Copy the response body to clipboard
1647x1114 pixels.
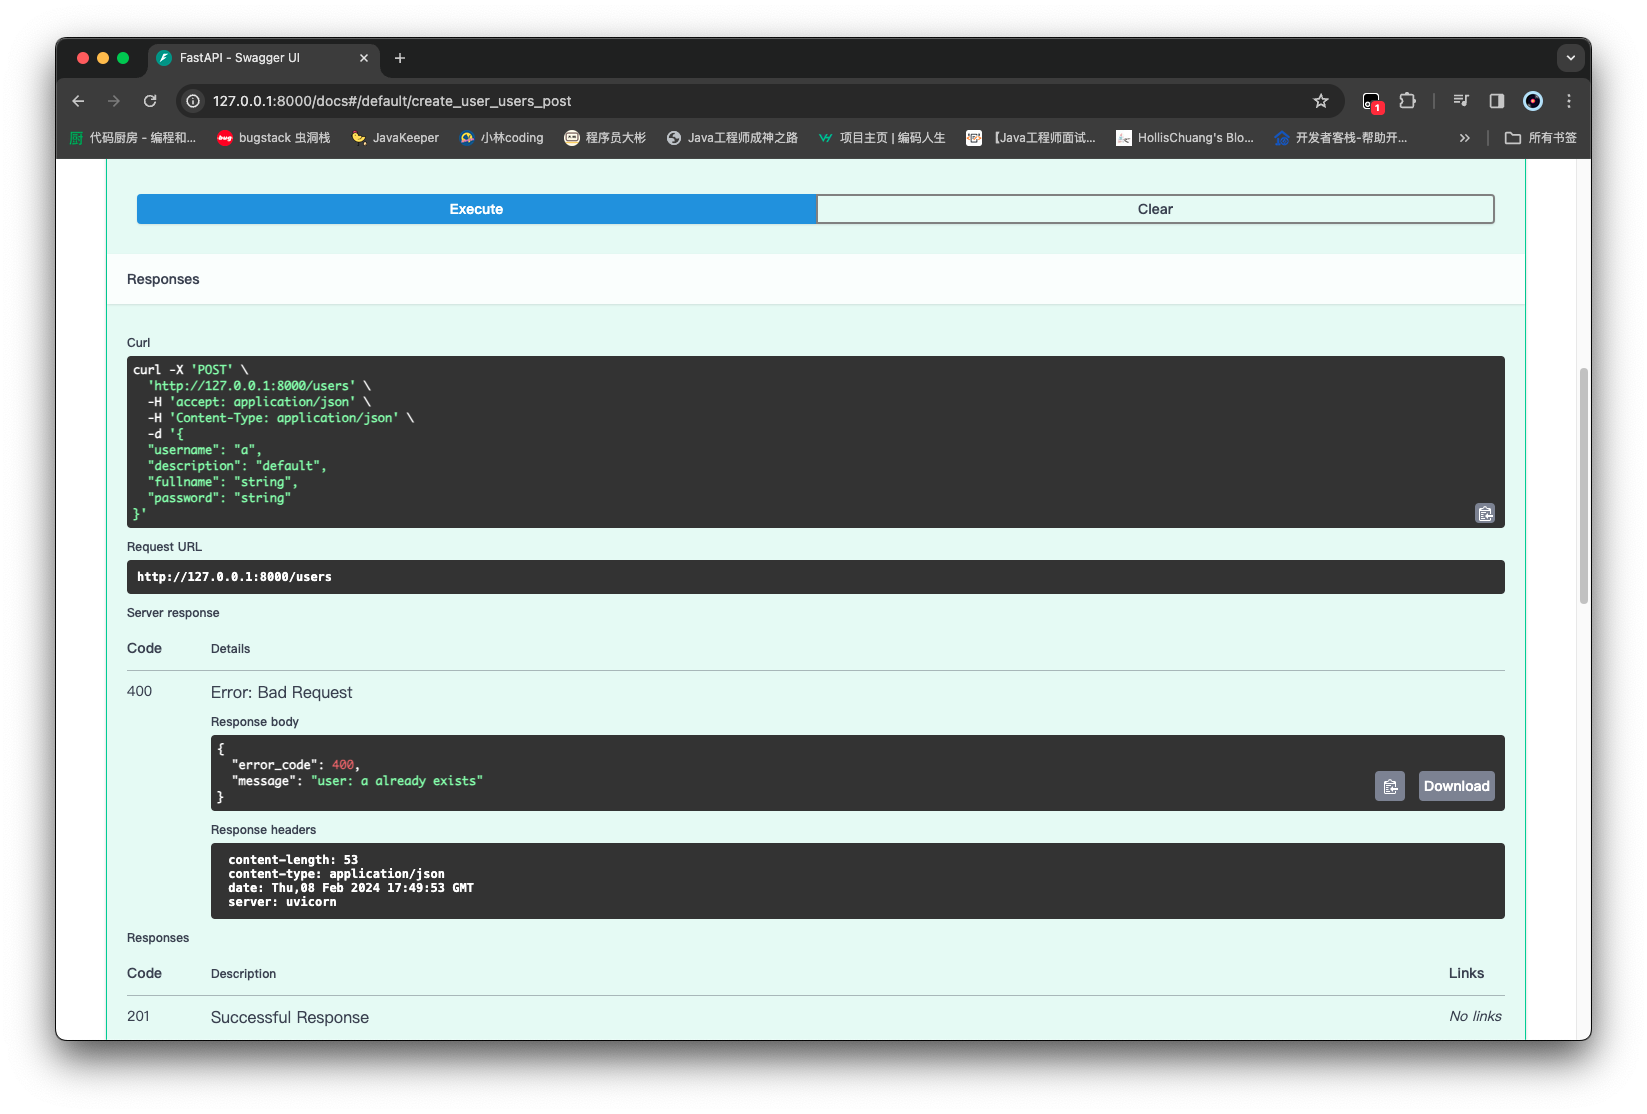coord(1390,786)
